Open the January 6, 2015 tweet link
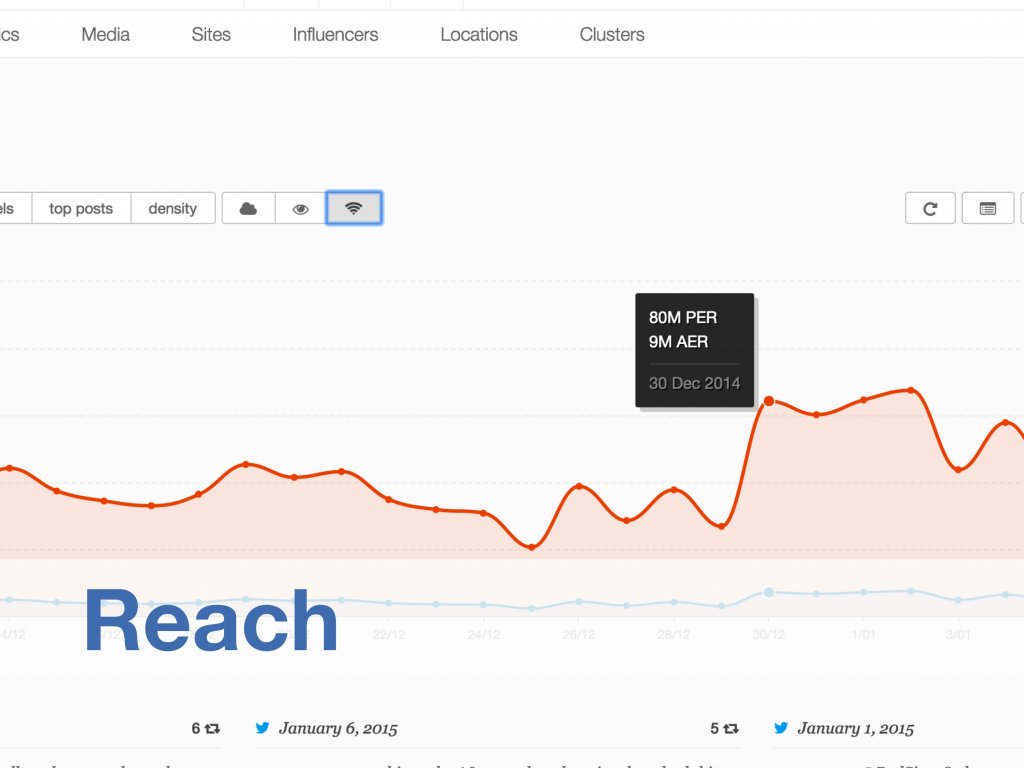This screenshot has width=1024, height=768. tap(338, 728)
